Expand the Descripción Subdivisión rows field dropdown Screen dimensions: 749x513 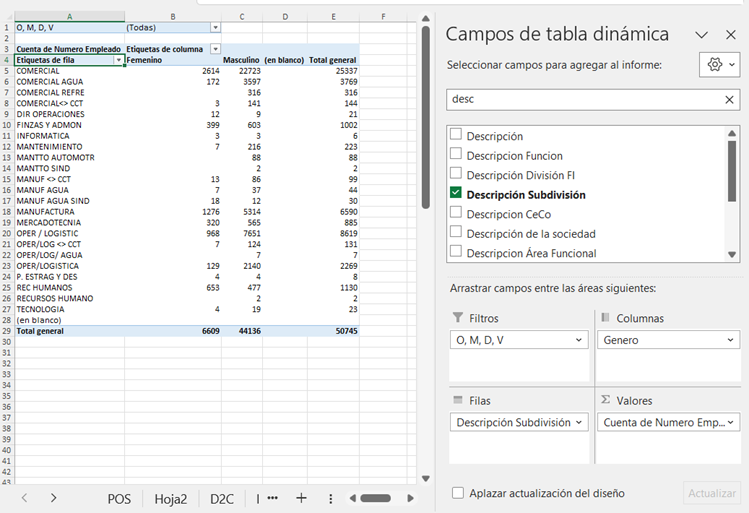click(580, 423)
